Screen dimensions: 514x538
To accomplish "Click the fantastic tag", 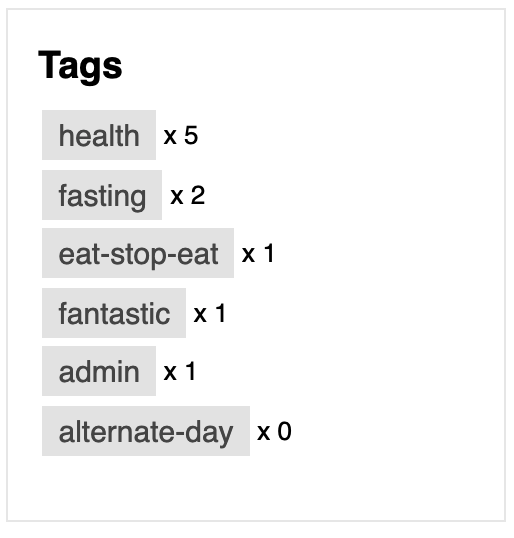I will tap(114, 313).
